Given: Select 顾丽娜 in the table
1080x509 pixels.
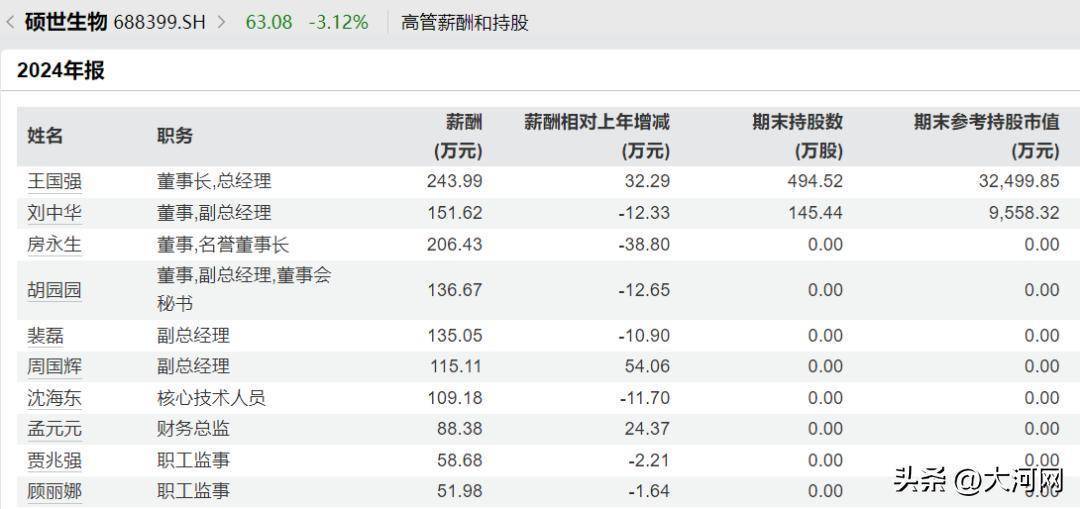Looking at the screenshot, I should coord(54,491).
